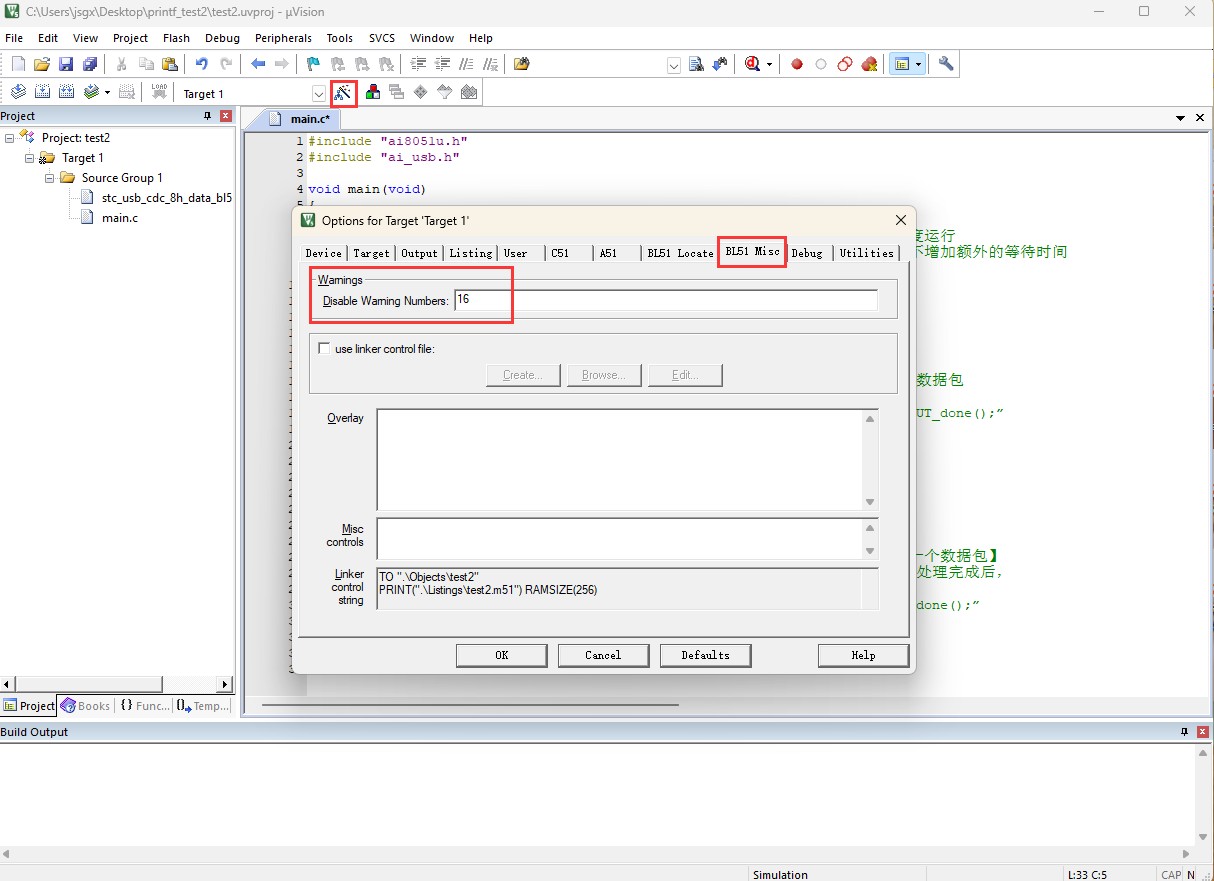
Task: Click the Open file folder icon
Action: point(42,64)
